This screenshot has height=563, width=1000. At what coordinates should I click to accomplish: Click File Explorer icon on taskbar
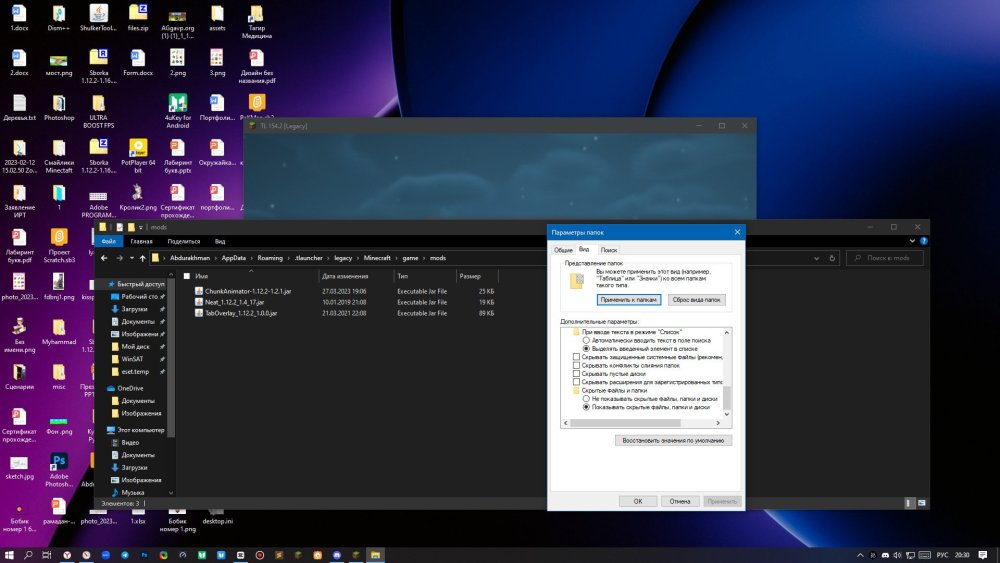coord(376,555)
